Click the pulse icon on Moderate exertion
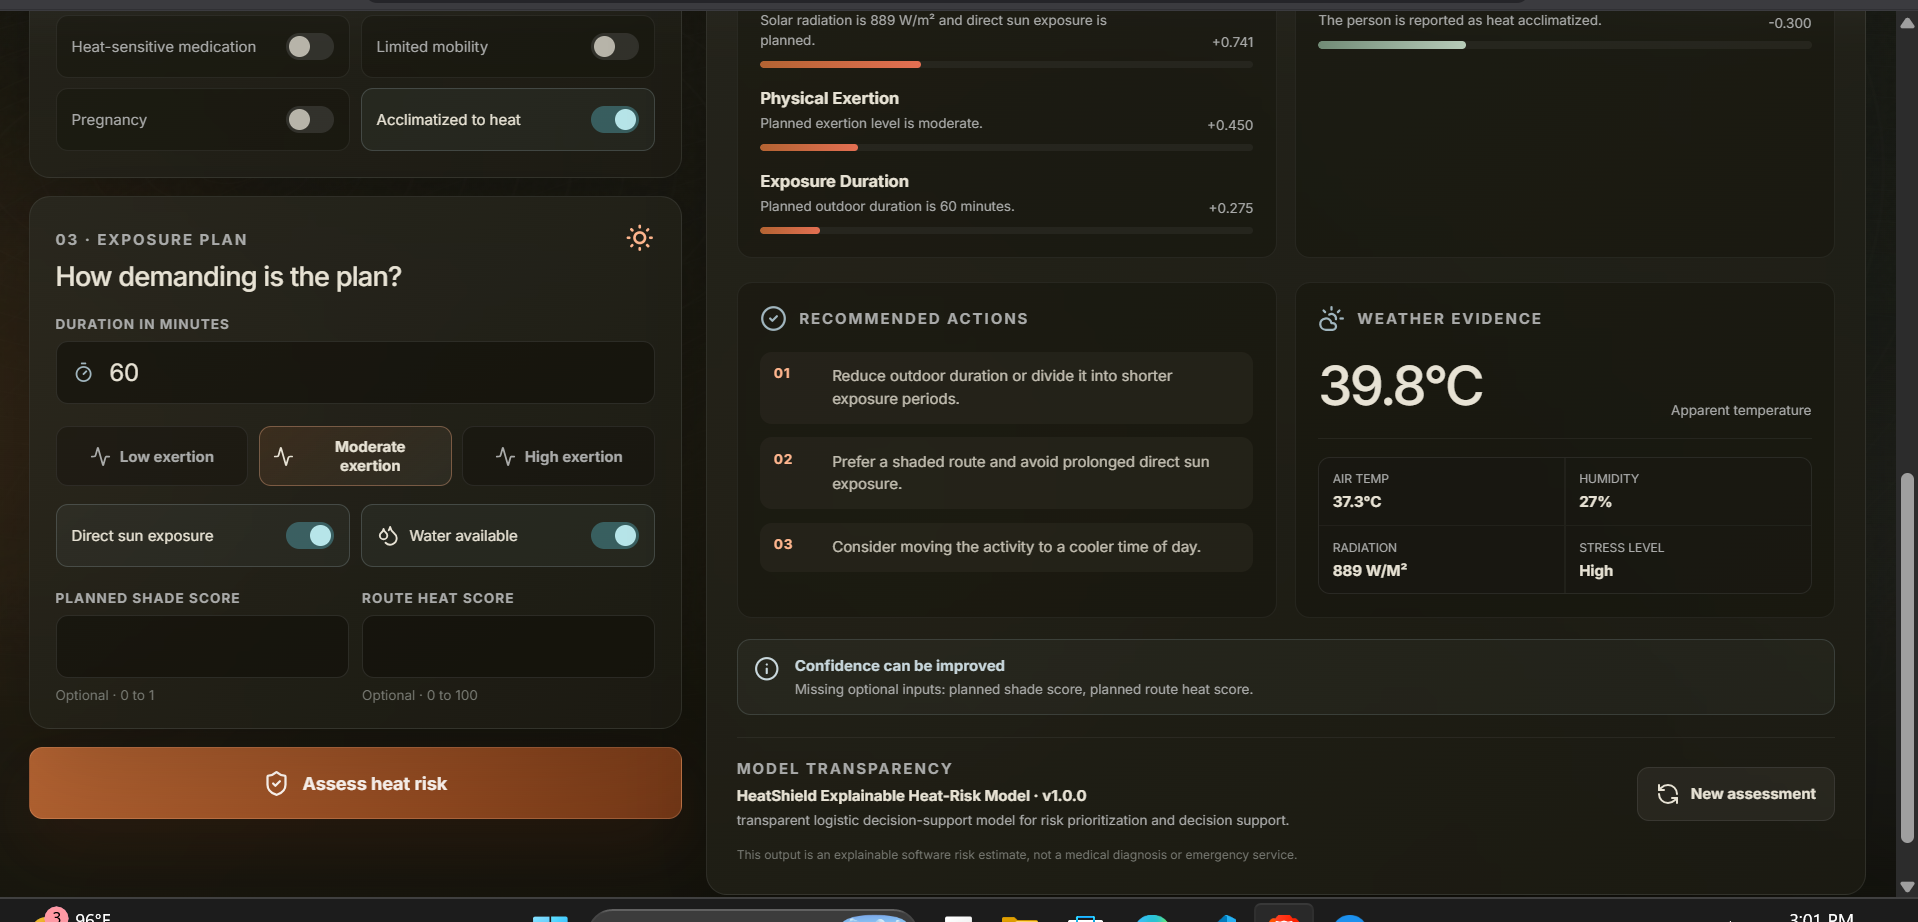Screen dimensions: 1918x922 [x=284, y=456]
